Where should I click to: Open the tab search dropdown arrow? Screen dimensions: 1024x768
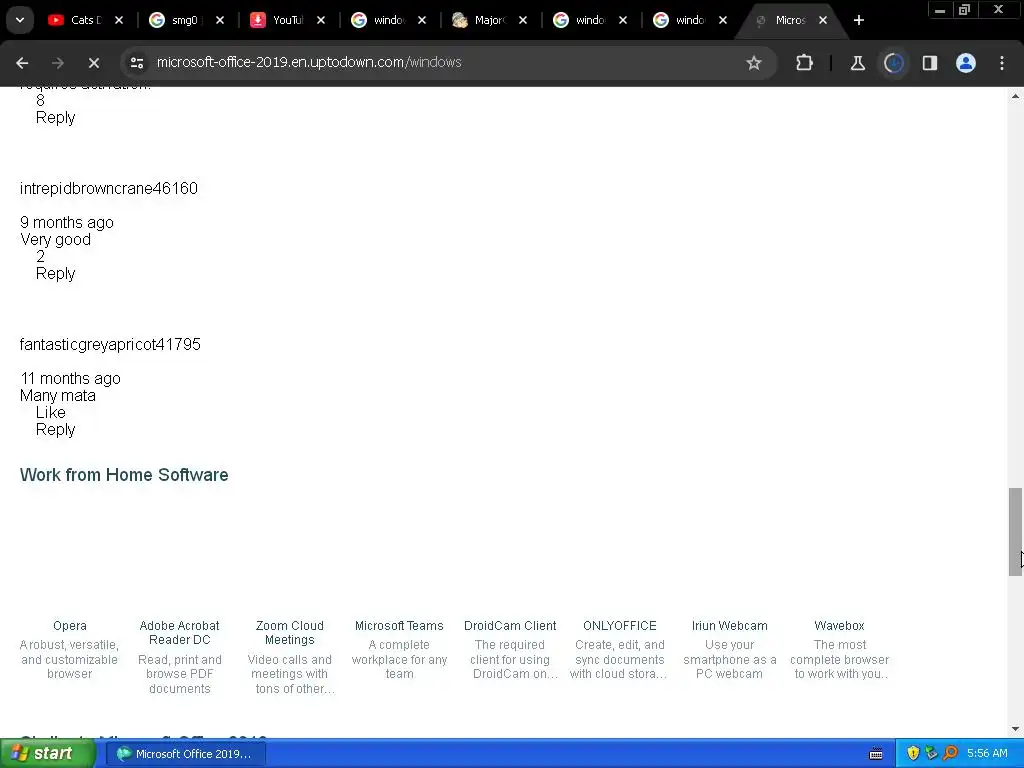[x=20, y=20]
